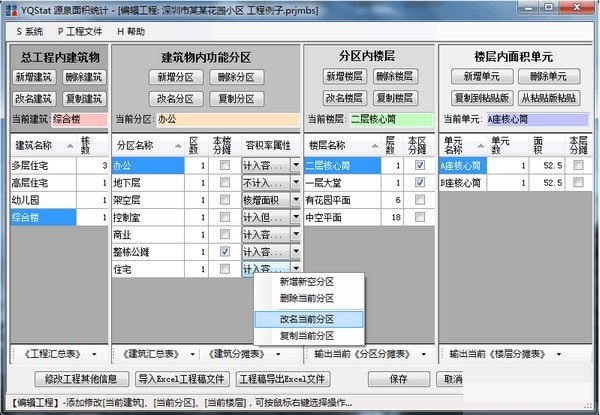Open 容积率属性 dropdown for 商业 row
This screenshot has height=415, width=600.
[295, 234]
